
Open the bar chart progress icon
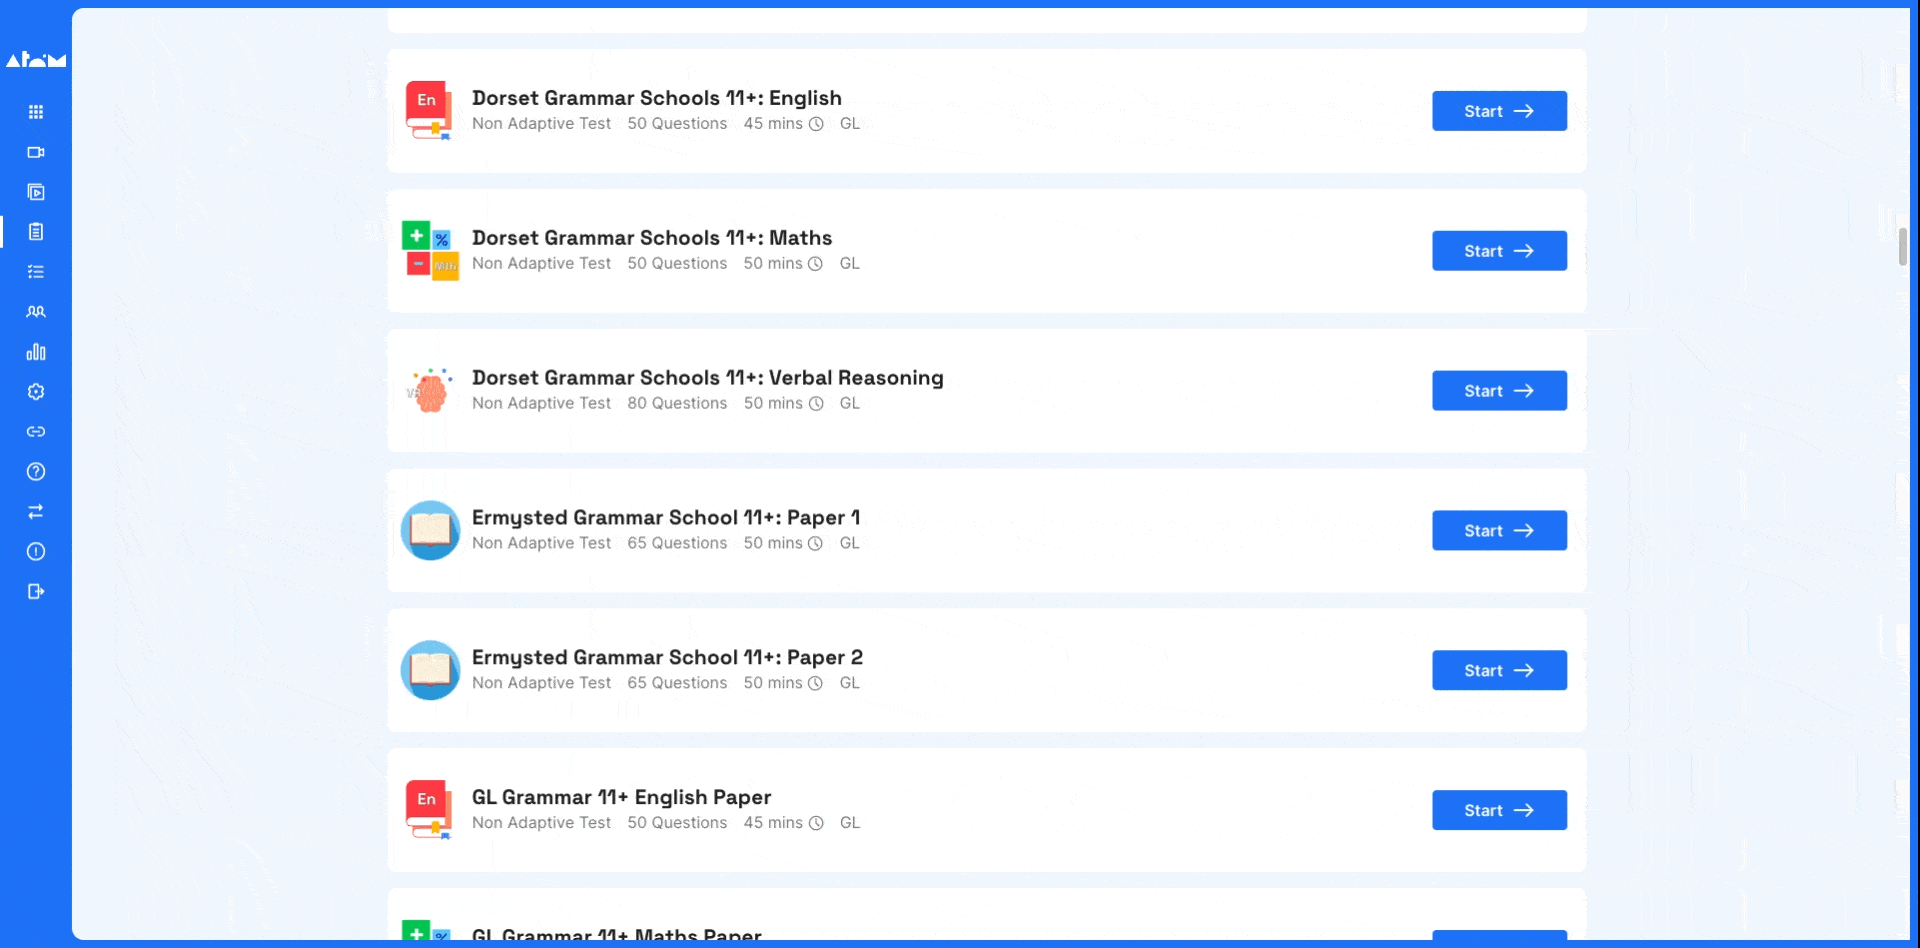tap(36, 352)
